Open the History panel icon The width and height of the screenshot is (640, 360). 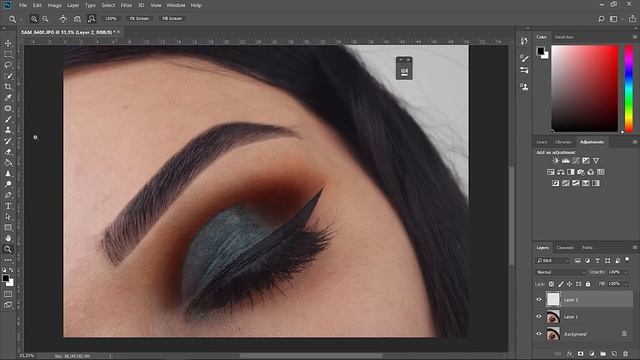[x=524, y=41]
